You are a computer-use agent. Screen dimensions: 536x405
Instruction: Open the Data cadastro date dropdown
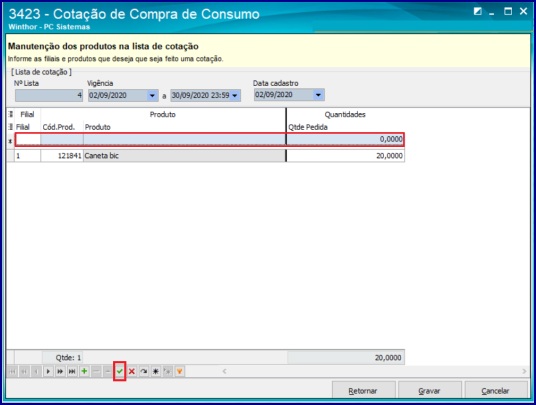(x=319, y=95)
